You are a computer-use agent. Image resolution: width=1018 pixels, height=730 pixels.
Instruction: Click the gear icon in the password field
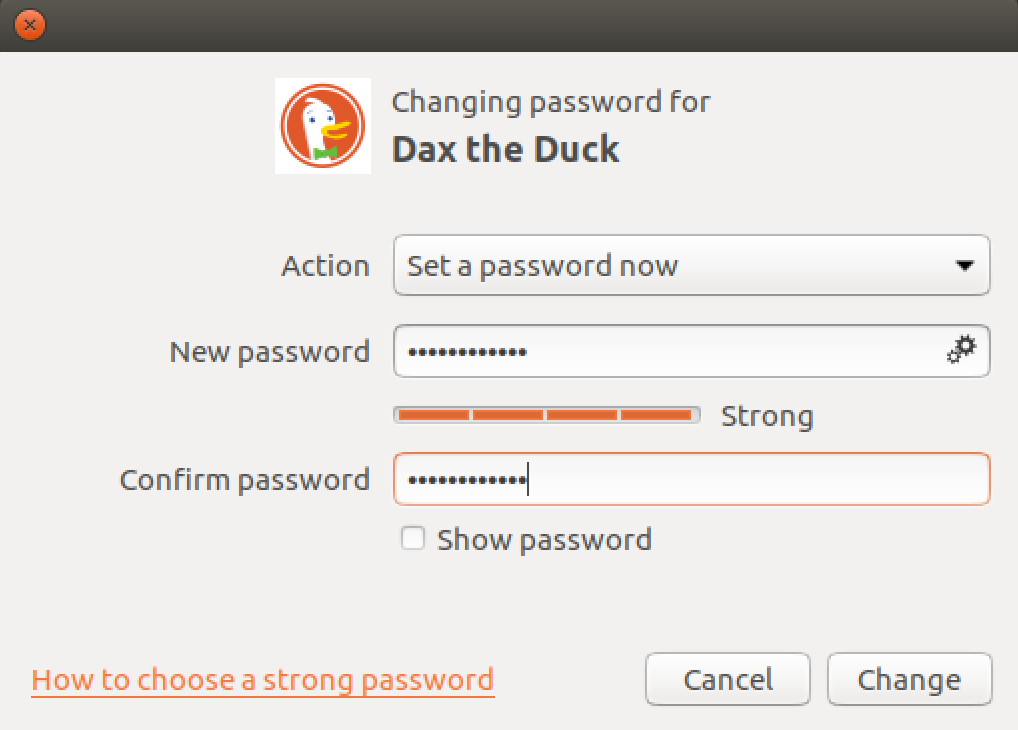[961, 350]
